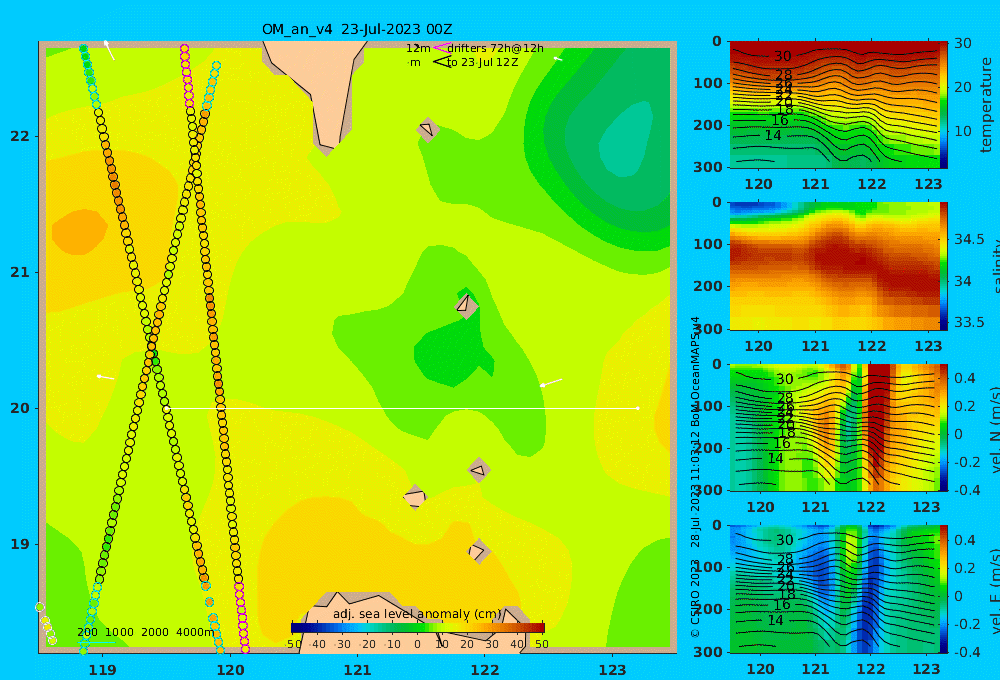Click the white transect line along 20N
Image resolution: width=1000 pixels, height=680 pixels.
(402, 408)
